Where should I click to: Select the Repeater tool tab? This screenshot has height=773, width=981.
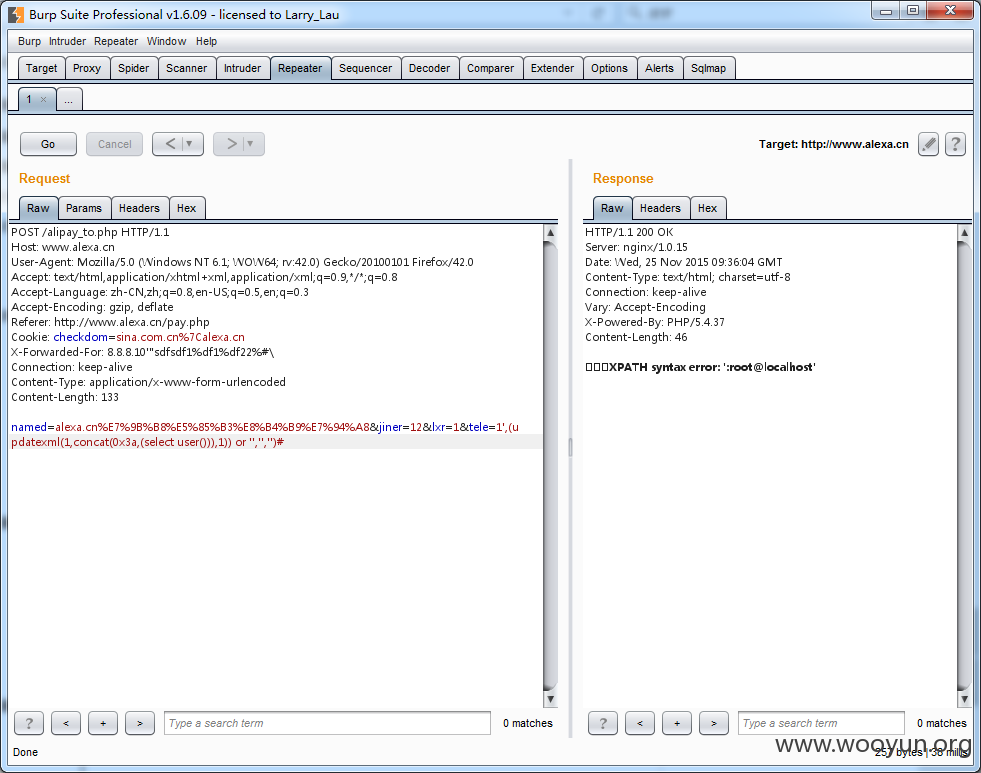[300, 68]
